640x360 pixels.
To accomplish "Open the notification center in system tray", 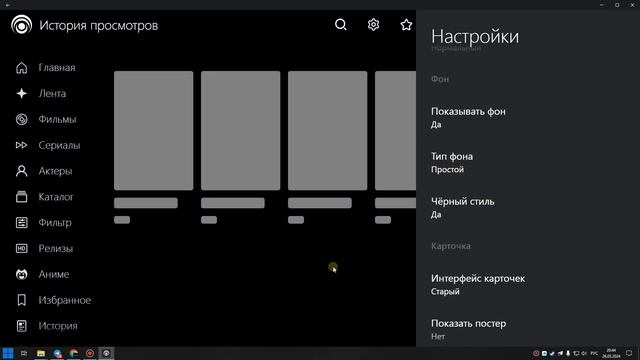I will [629, 353].
